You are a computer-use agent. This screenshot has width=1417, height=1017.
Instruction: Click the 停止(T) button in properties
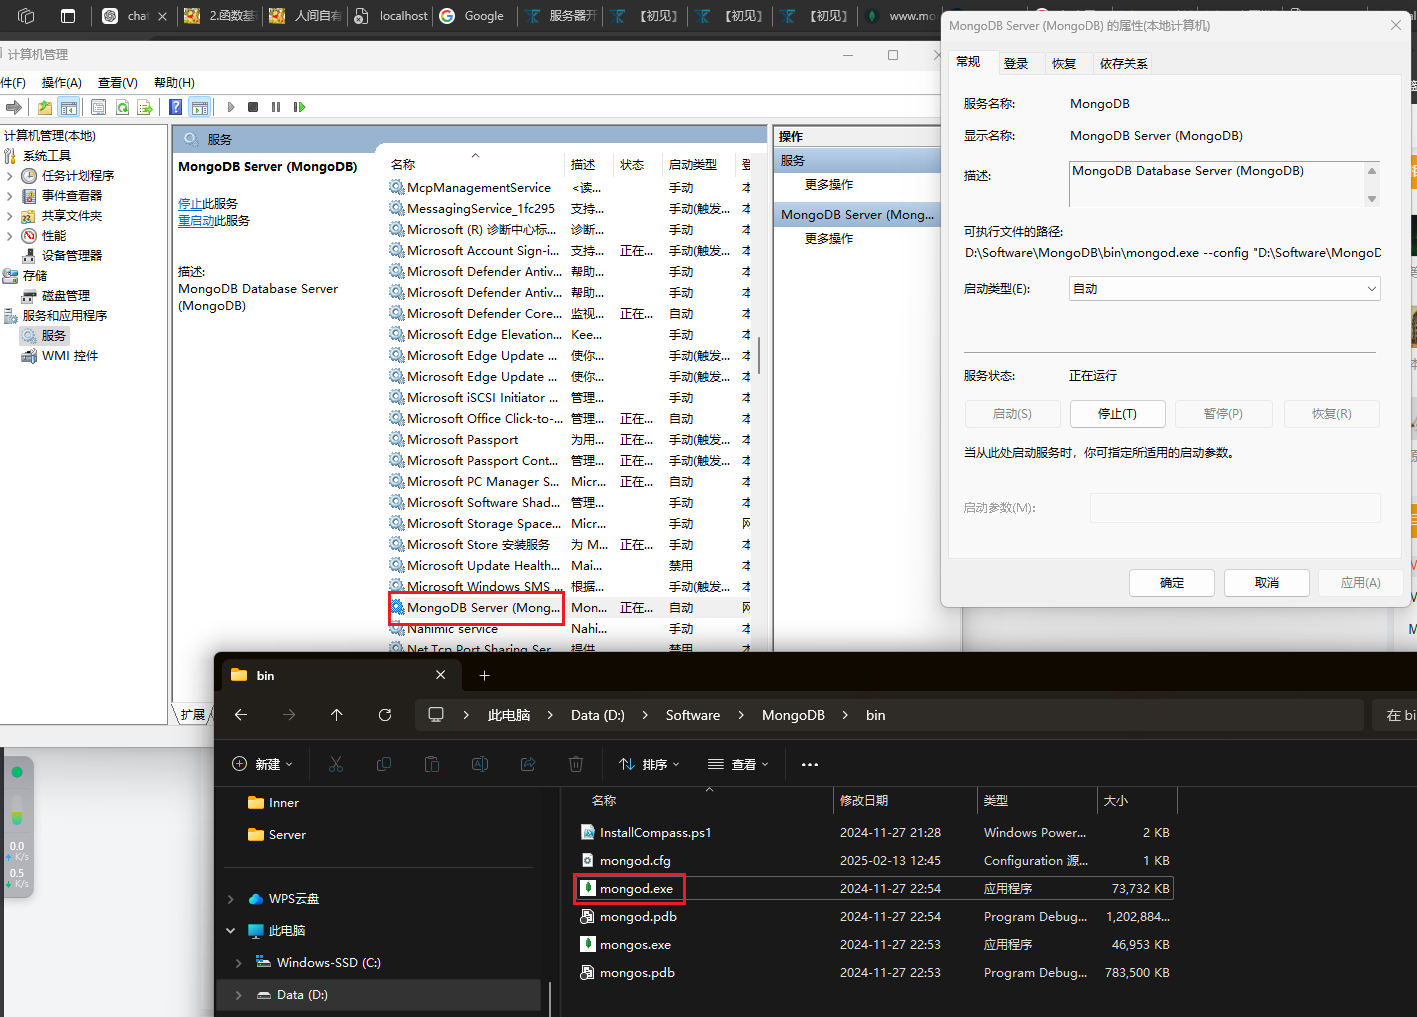(x=1117, y=414)
